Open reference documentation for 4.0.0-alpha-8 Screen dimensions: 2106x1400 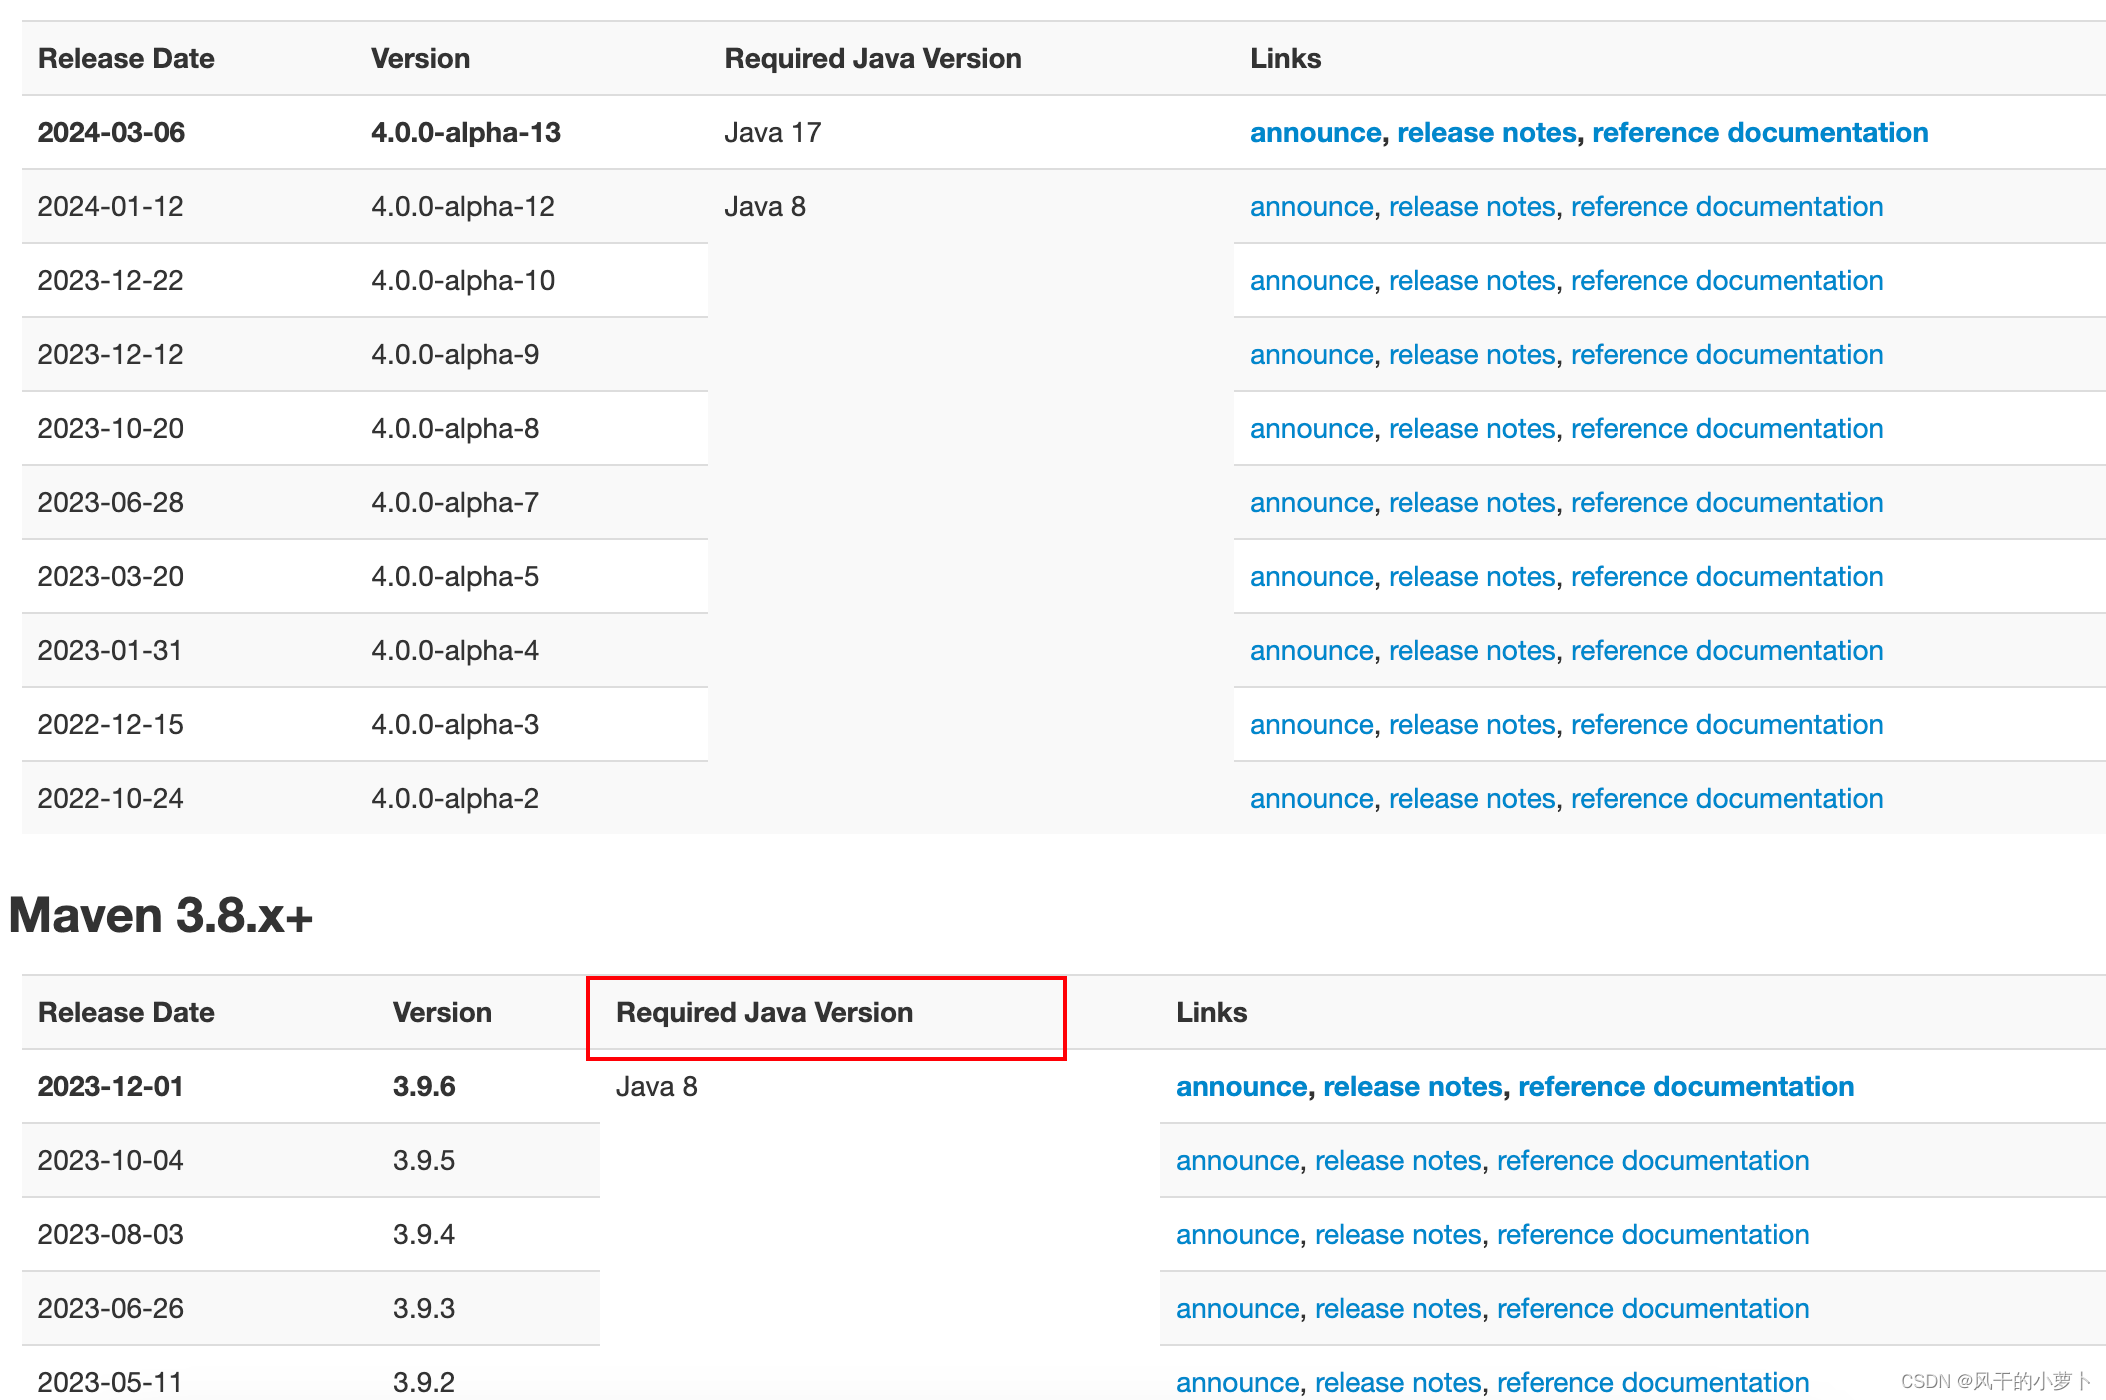pyautogui.click(x=1727, y=428)
